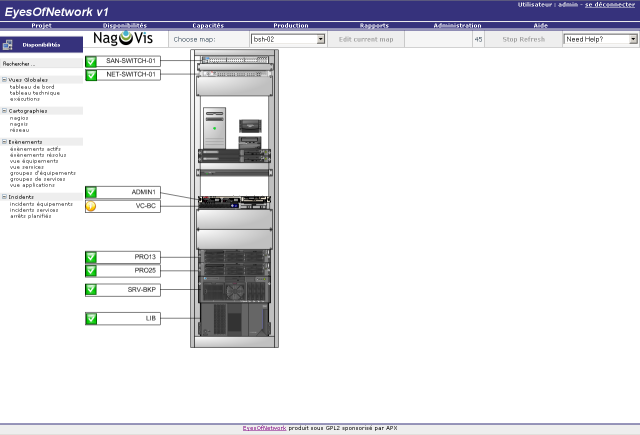The height and width of the screenshot is (435, 640).
Task: Open the PRO25 host label
Action: tap(128, 271)
